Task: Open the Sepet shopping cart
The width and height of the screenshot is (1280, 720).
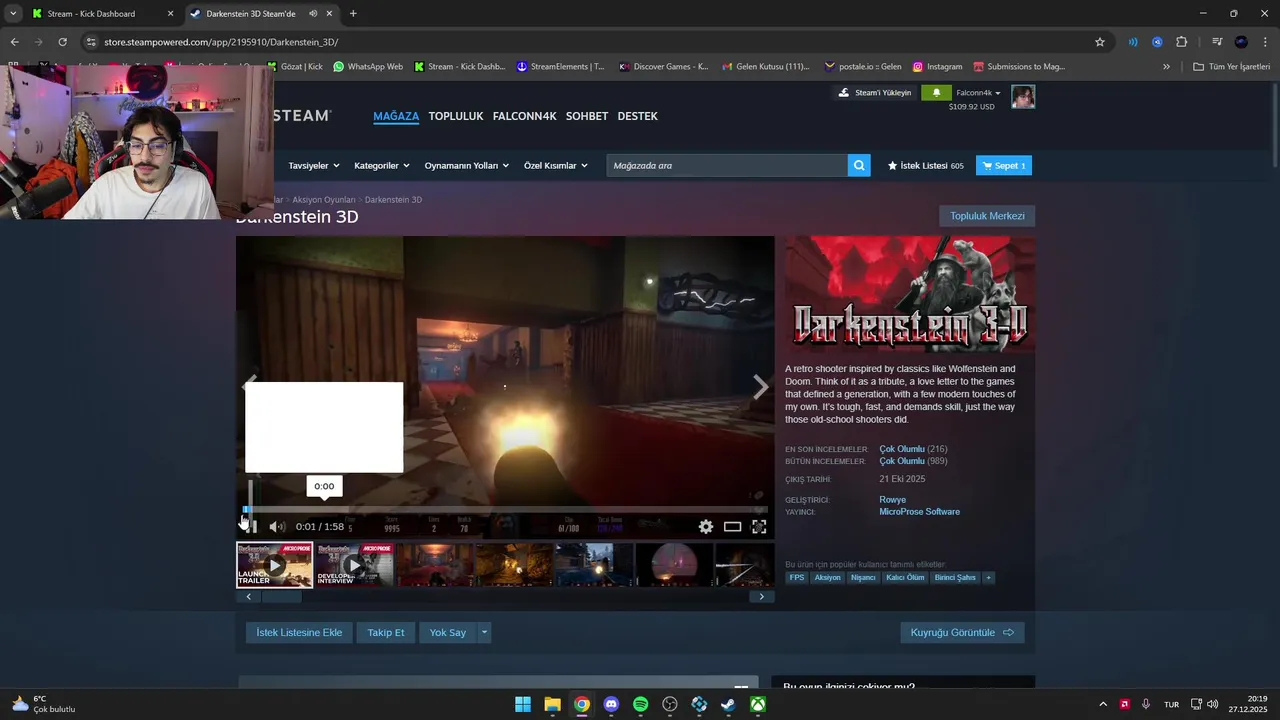Action: tap(1004, 166)
